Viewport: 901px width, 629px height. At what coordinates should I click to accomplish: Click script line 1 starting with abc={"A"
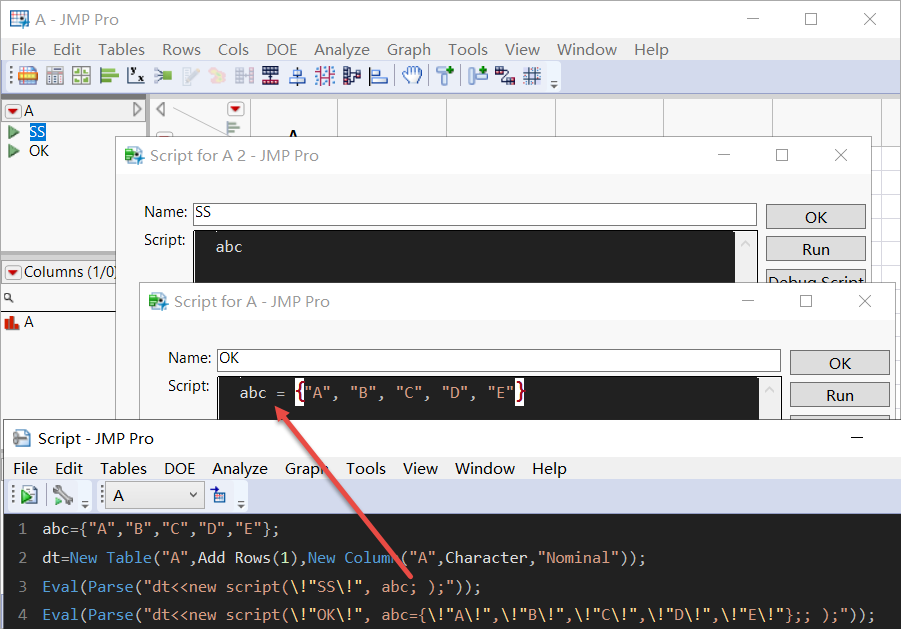(160, 529)
